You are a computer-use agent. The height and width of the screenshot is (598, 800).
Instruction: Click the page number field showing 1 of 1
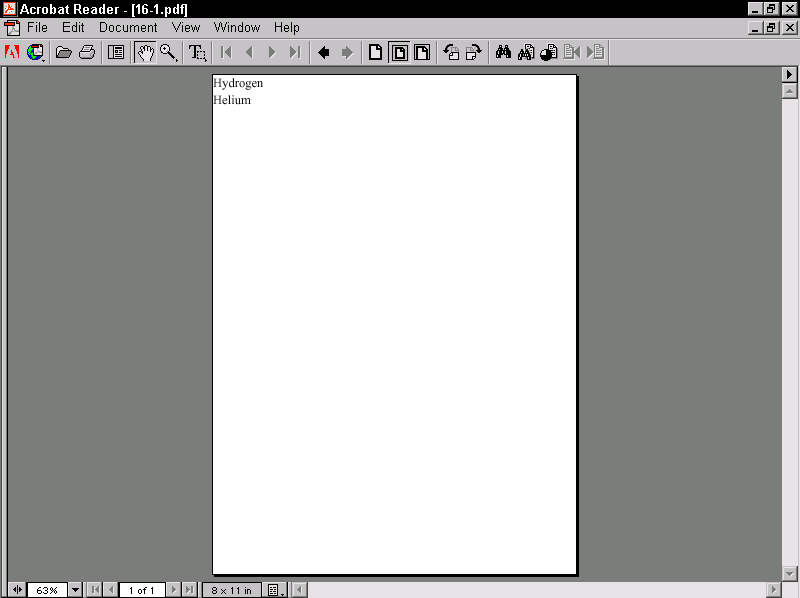click(141, 590)
